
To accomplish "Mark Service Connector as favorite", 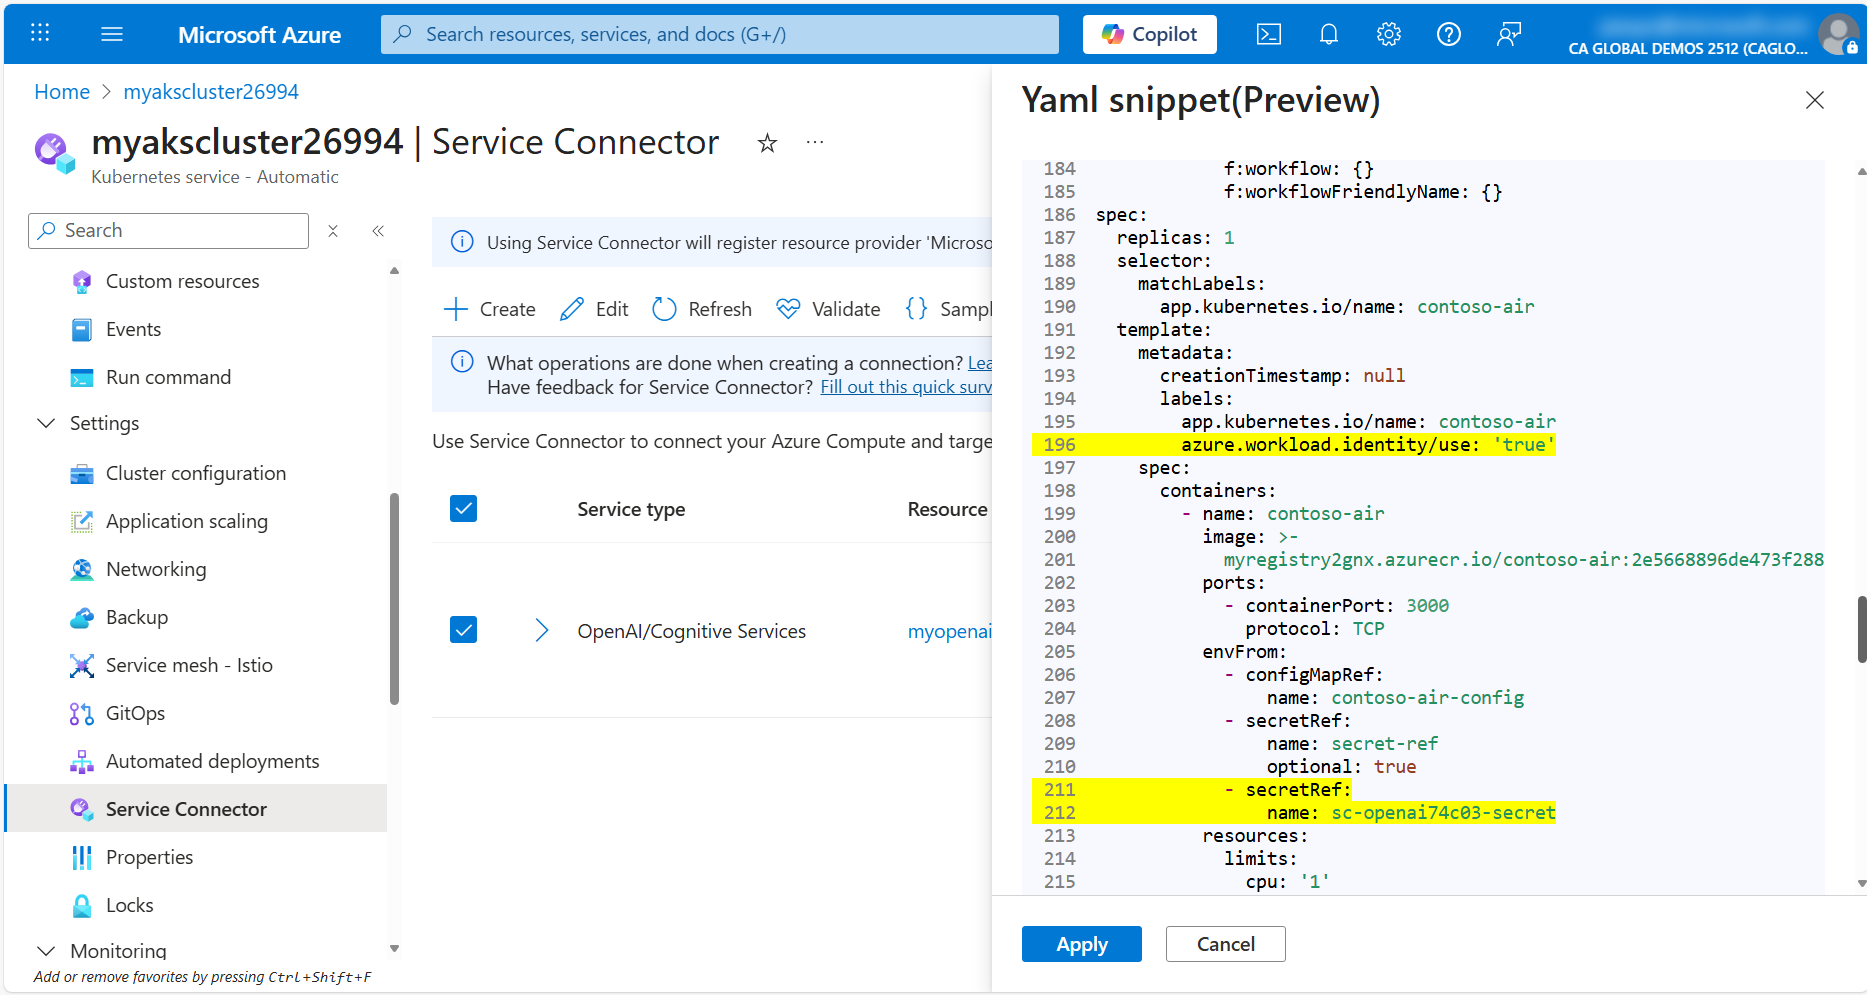I will click(767, 143).
